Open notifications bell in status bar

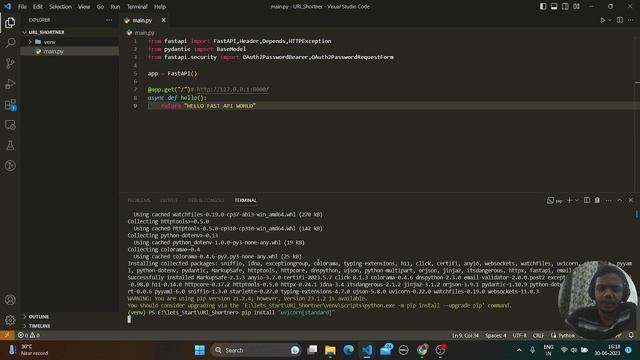[631, 335]
